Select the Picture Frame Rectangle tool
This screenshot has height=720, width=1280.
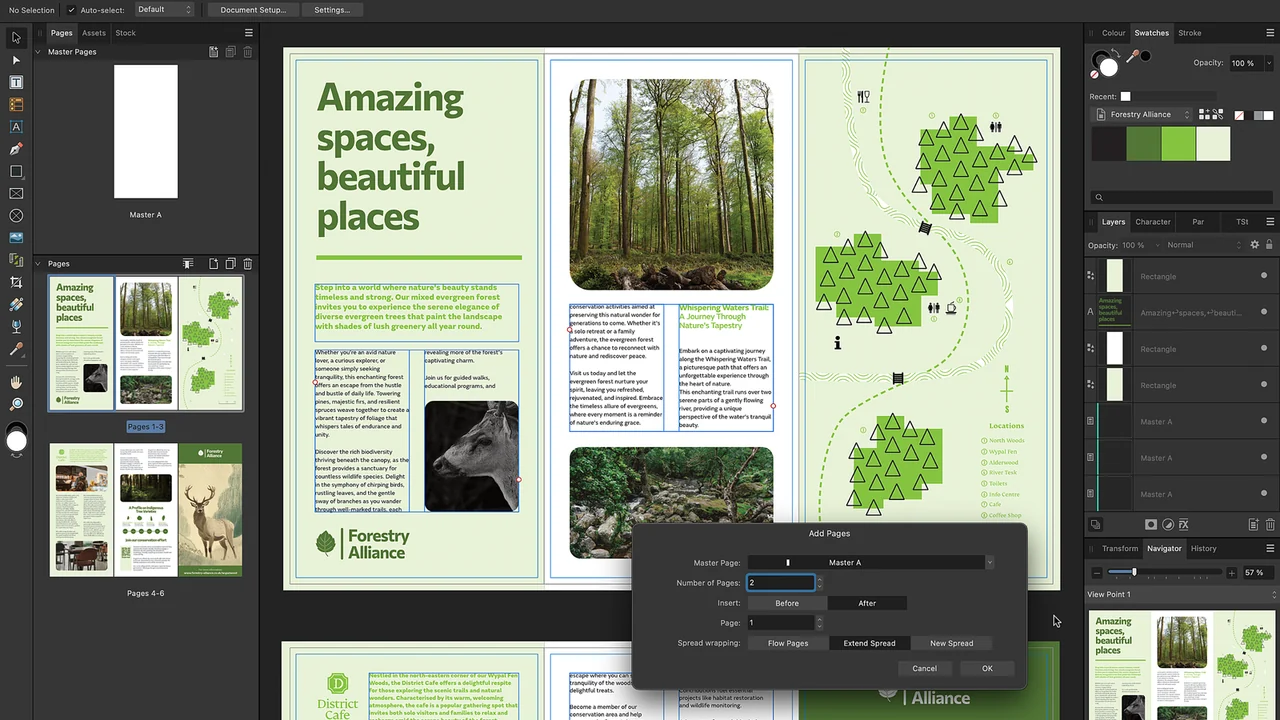coord(16,193)
